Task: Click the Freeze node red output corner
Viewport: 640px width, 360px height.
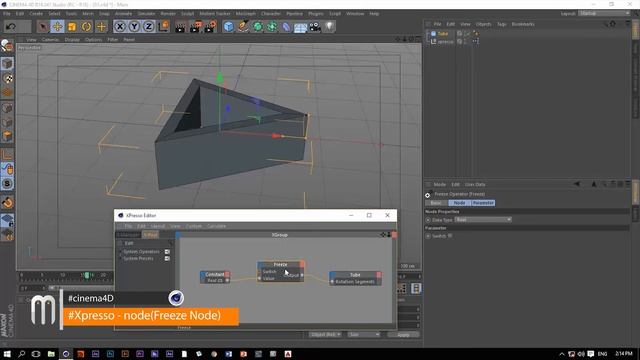Action: pyautogui.click(x=302, y=264)
